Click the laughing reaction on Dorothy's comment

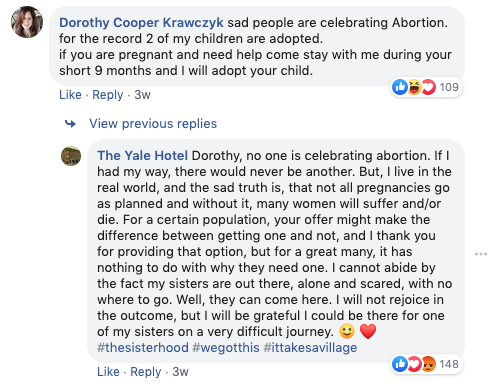coord(413,87)
